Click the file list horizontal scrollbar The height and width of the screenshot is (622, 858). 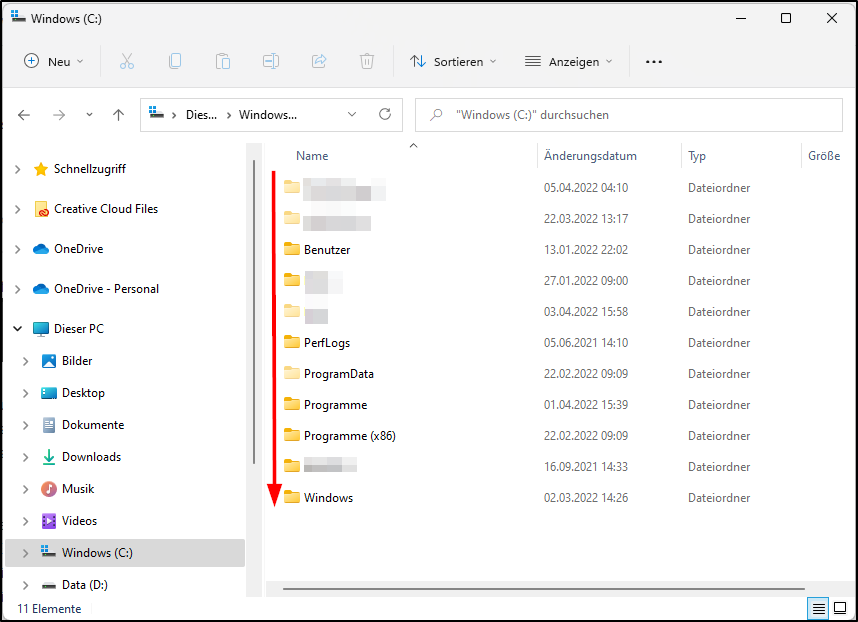coord(543,589)
